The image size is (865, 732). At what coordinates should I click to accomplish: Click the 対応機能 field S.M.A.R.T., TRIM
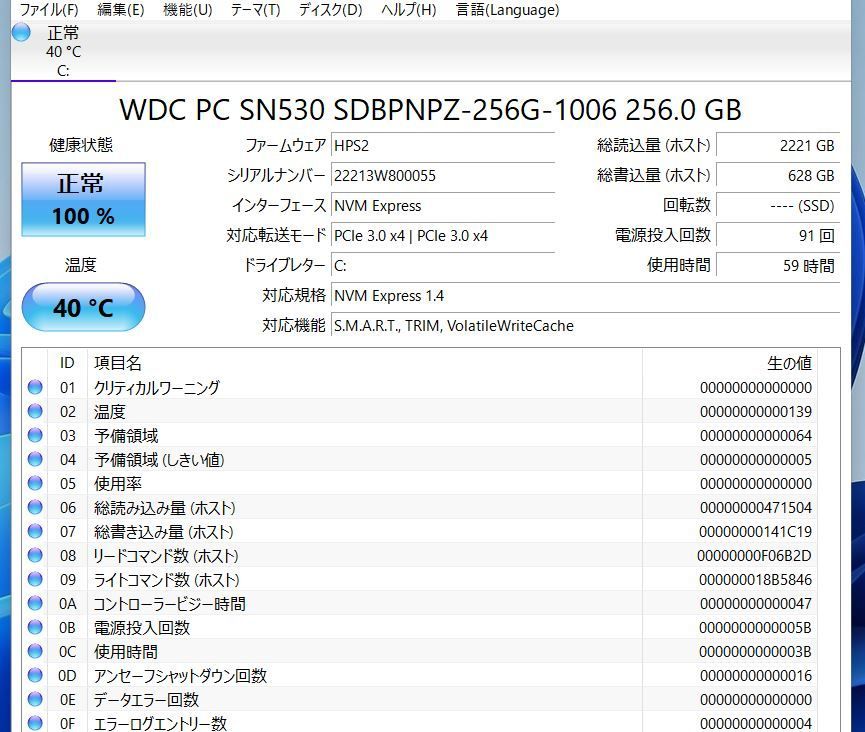click(585, 325)
